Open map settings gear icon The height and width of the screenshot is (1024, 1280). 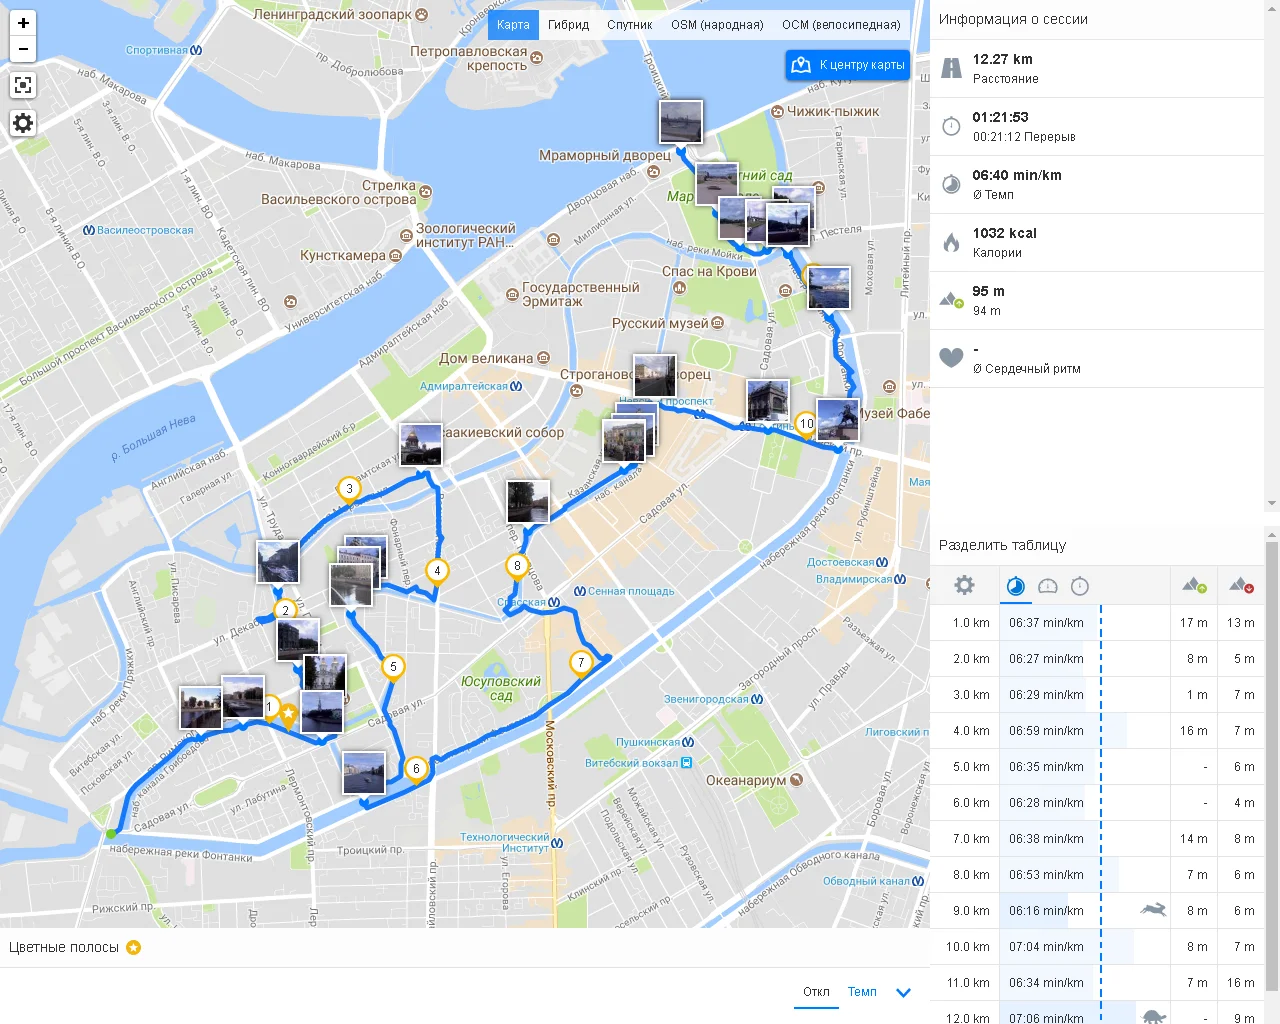tap(23, 122)
